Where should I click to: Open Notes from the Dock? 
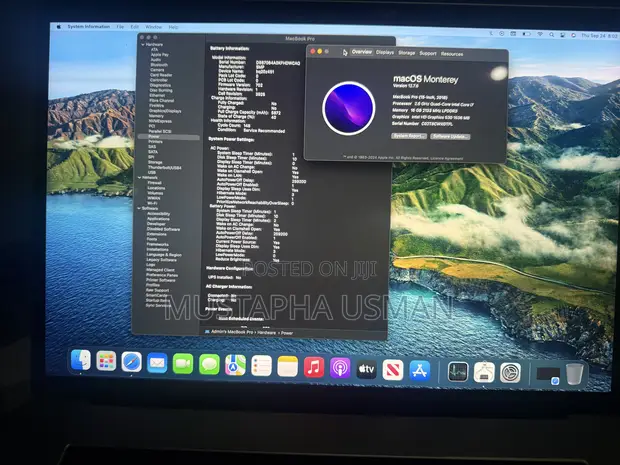click(x=287, y=367)
